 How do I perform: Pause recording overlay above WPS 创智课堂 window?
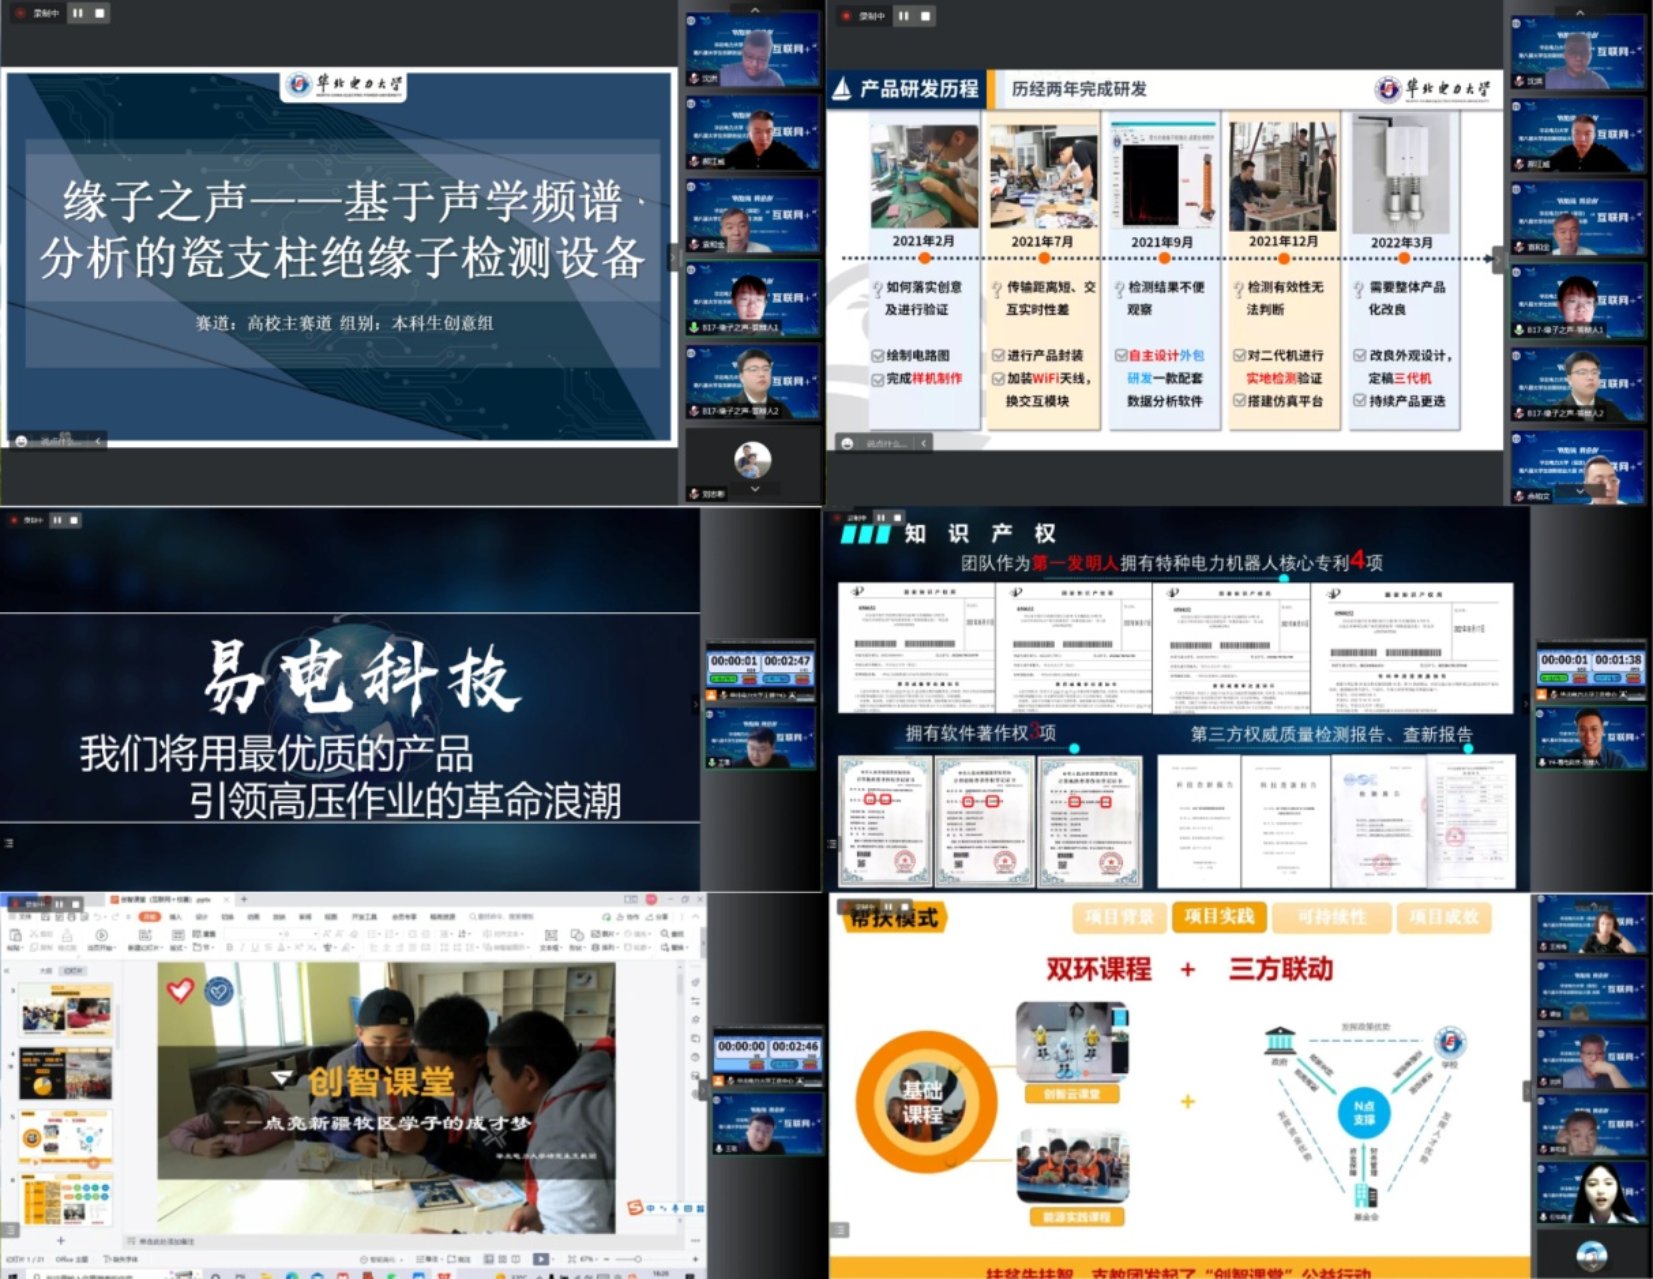(60, 903)
